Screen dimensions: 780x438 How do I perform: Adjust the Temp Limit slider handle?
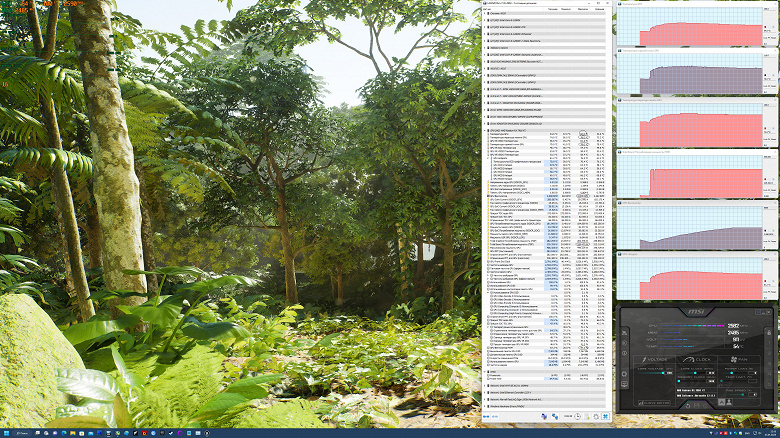[721, 381]
